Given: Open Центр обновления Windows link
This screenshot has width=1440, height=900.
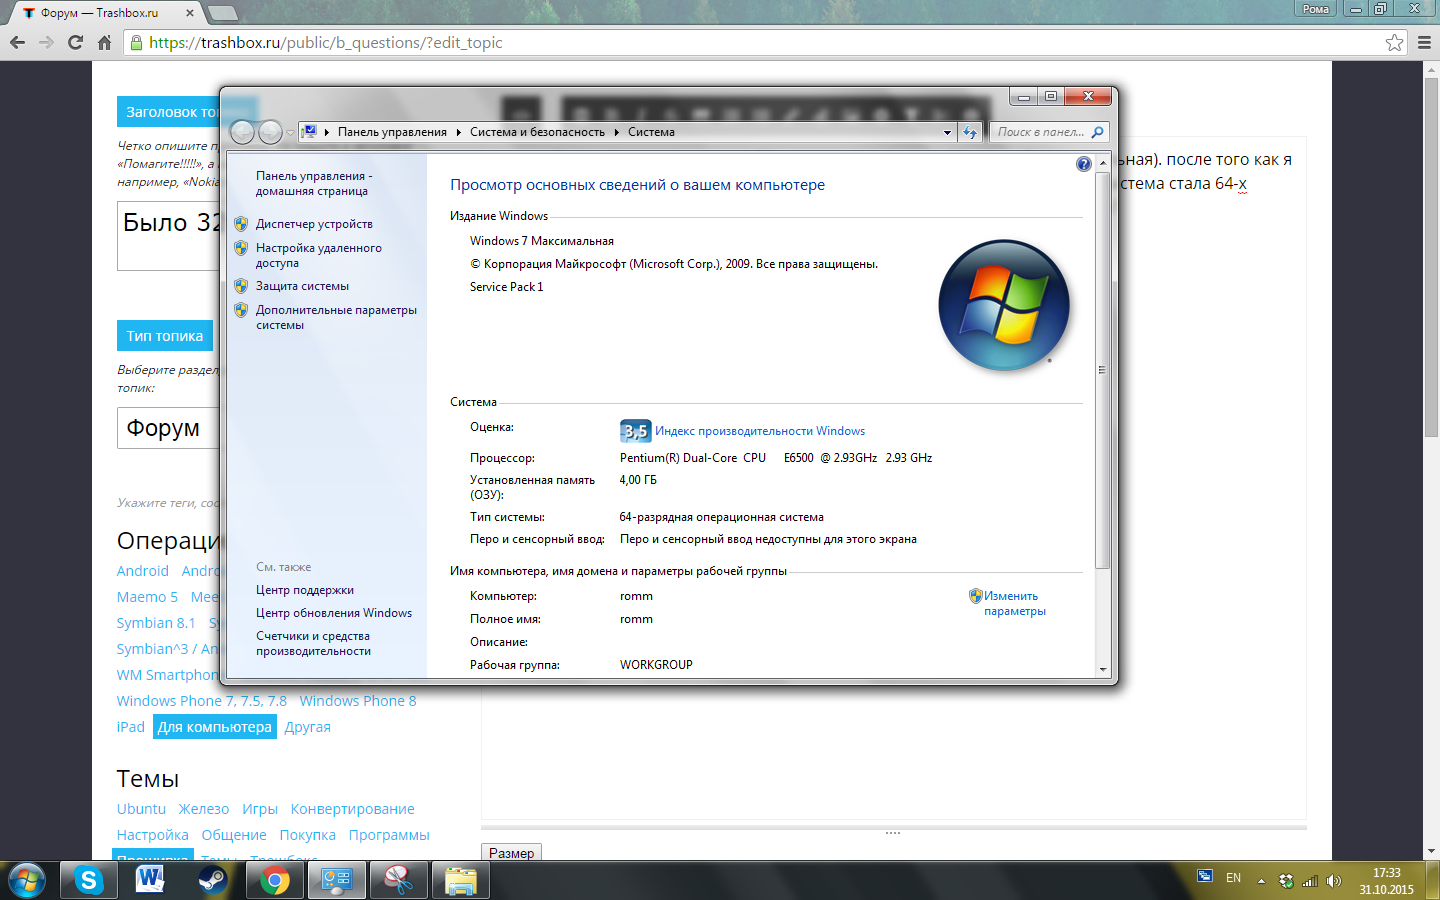Looking at the screenshot, I should pos(334,613).
